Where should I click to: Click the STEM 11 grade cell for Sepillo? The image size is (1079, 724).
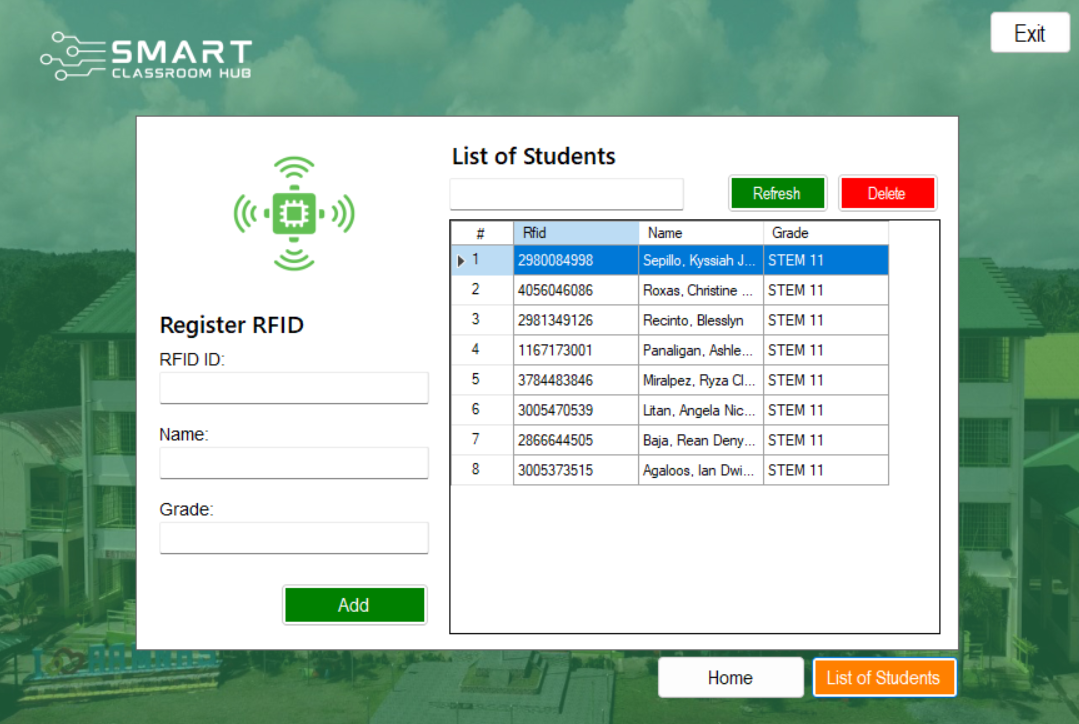click(x=826, y=261)
